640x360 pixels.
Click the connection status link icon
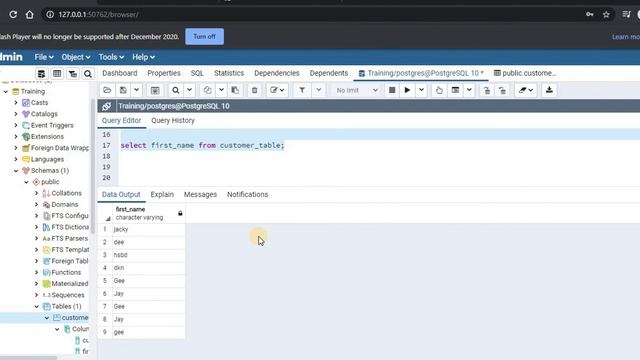point(107,106)
